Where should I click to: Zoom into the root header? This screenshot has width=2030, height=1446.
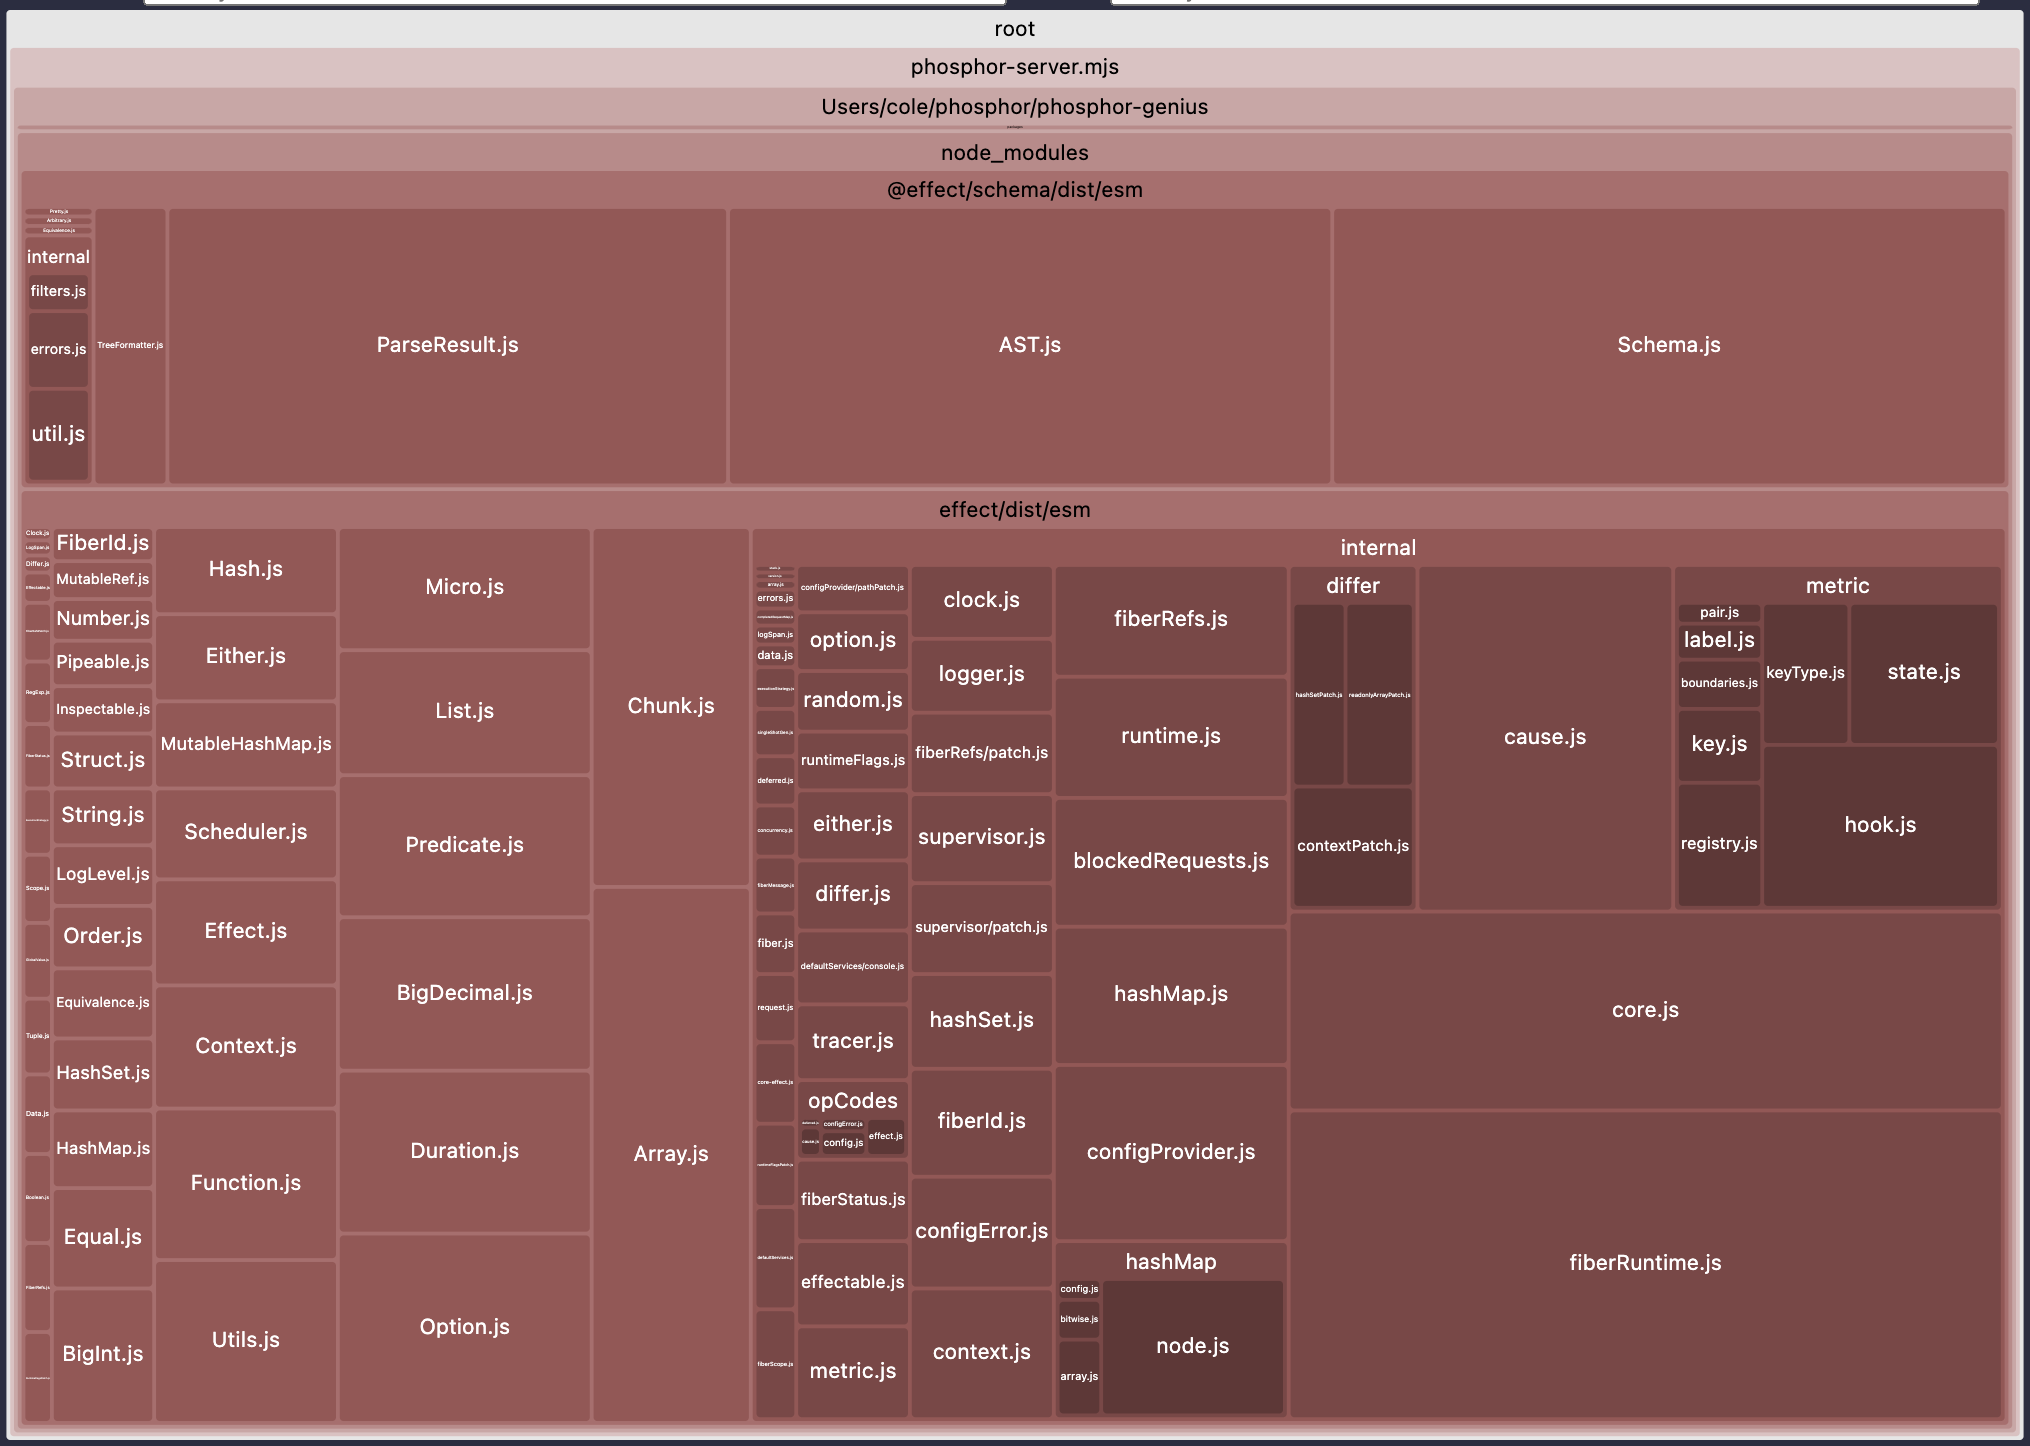1014,29
